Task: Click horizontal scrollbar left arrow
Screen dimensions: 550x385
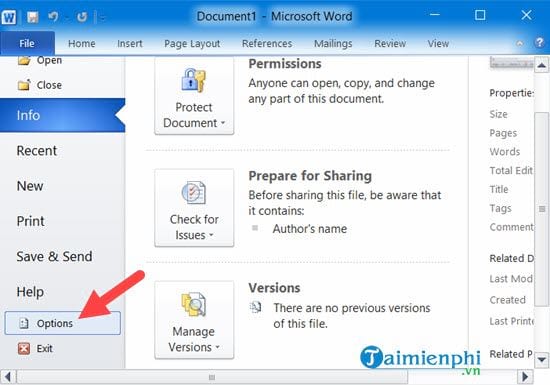Action: pyautogui.click(x=8, y=377)
